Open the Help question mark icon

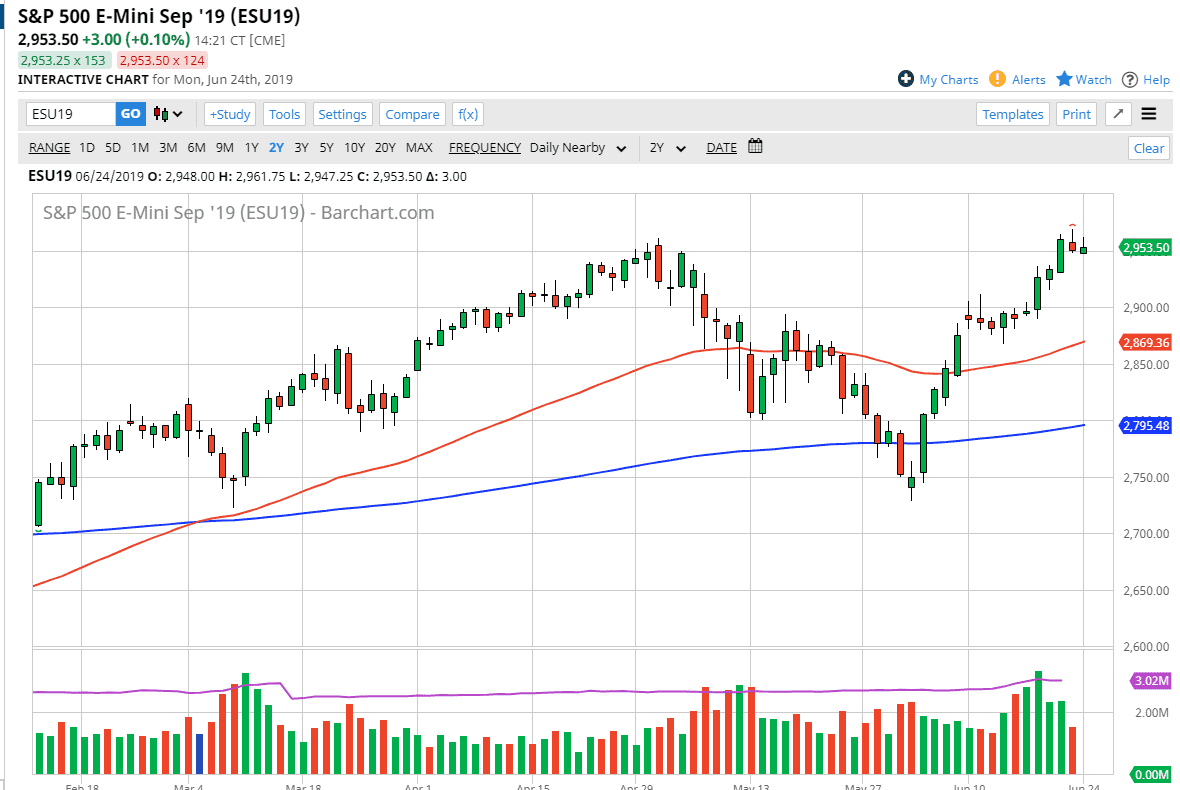[x=1129, y=79]
